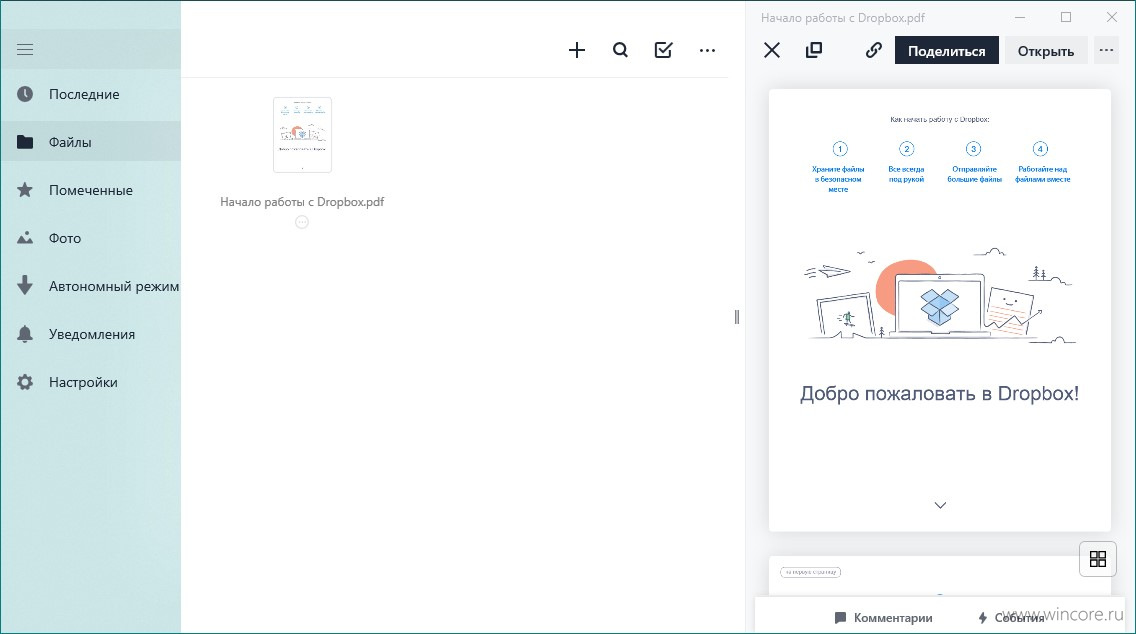
Task: Click the download arrow icon for Автономный режим
Action: coord(25,285)
